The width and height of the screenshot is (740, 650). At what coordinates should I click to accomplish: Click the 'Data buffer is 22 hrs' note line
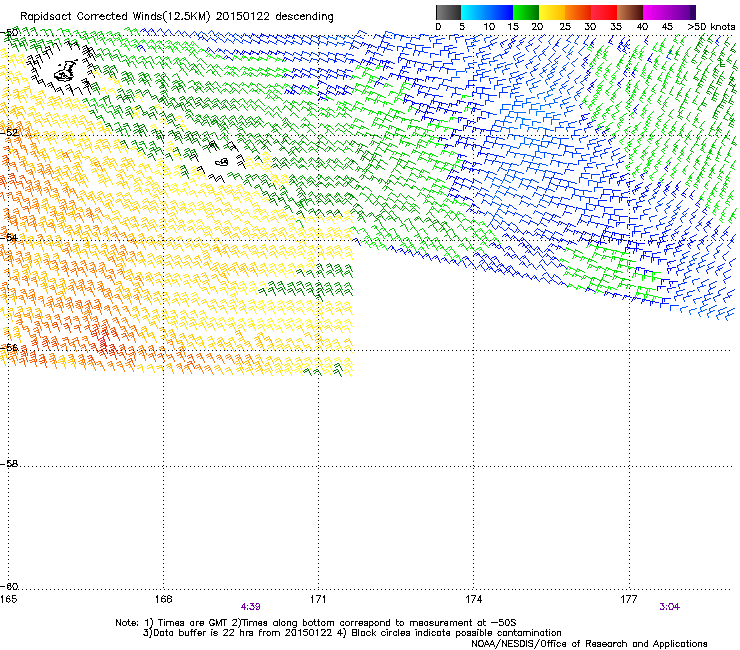pyautogui.click(x=352, y=633)
